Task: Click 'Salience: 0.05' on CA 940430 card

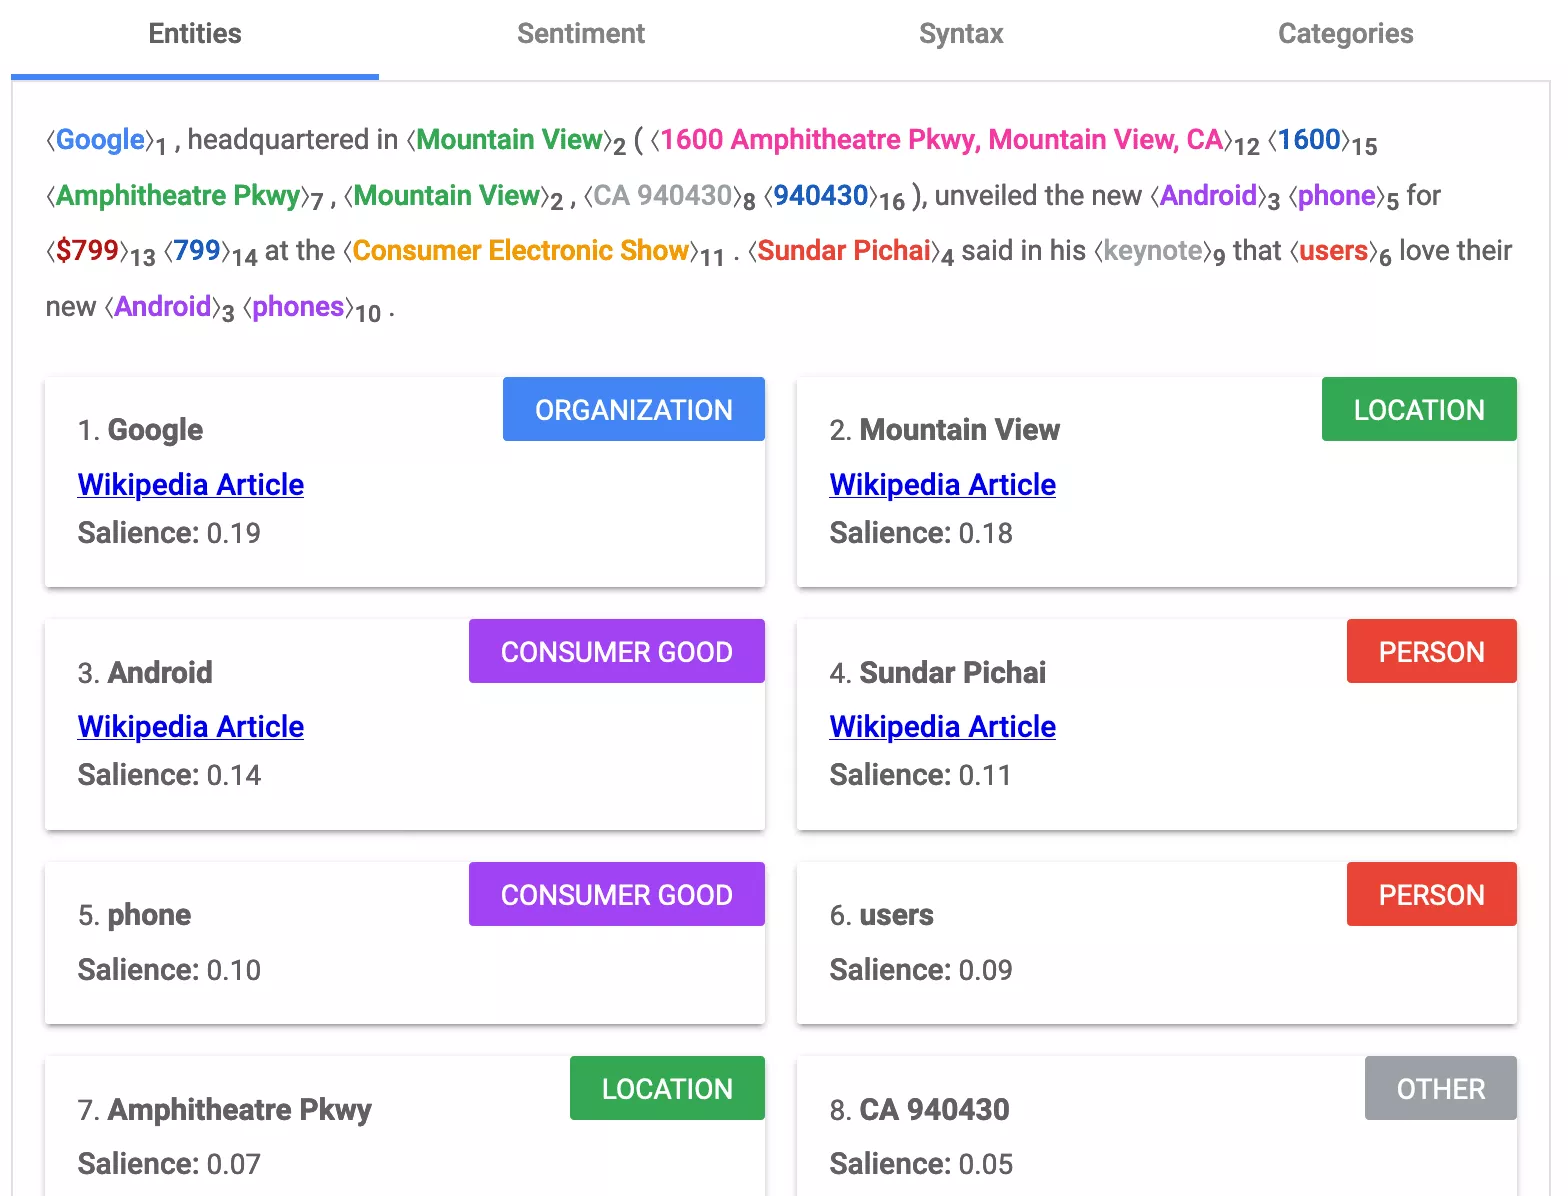Action: [921, 1164]
